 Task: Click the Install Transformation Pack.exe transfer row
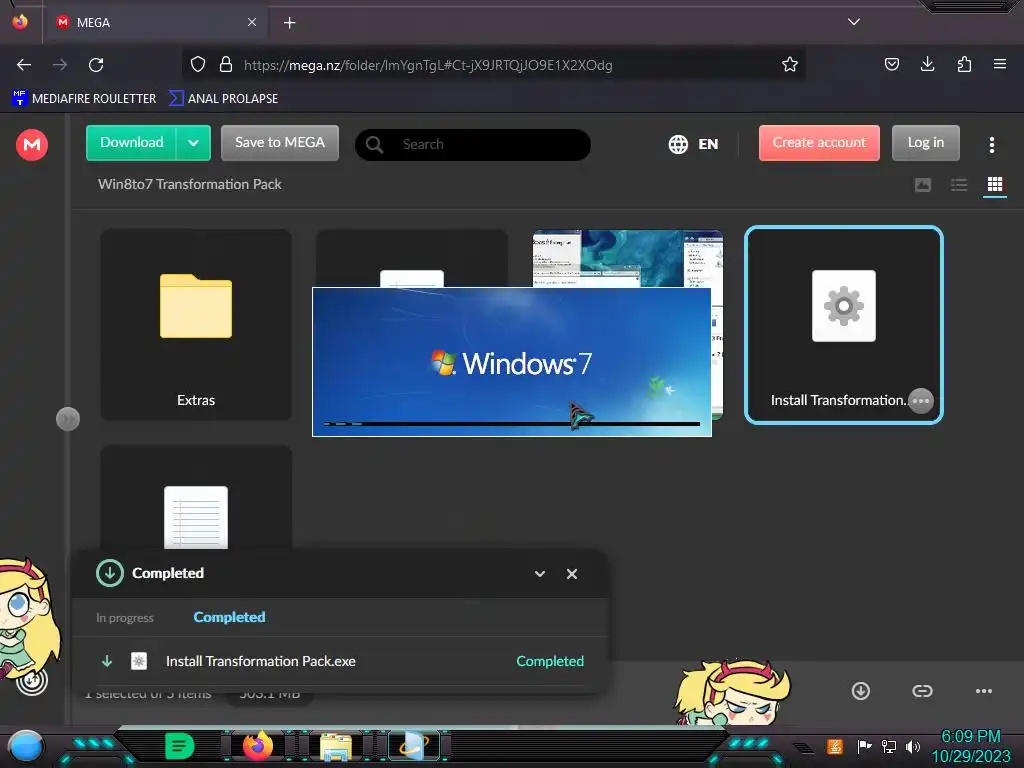[340, 661]
